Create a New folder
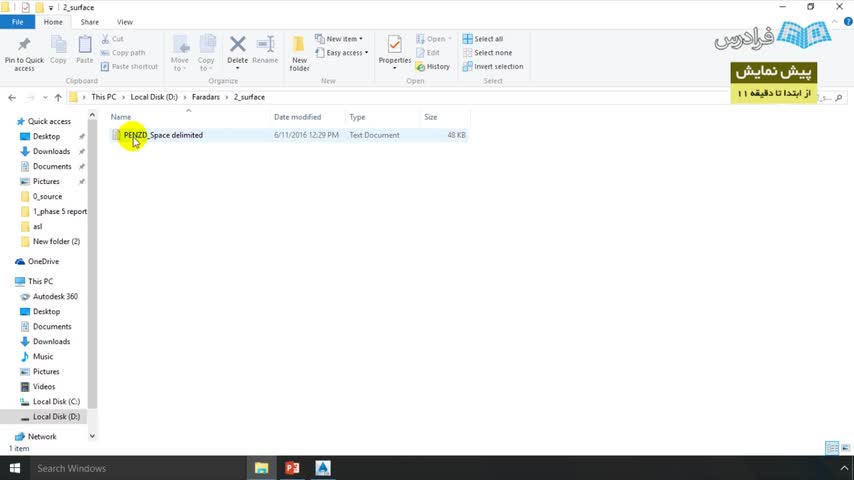Viewport: 854px width, 480px height. click(300, 53)
